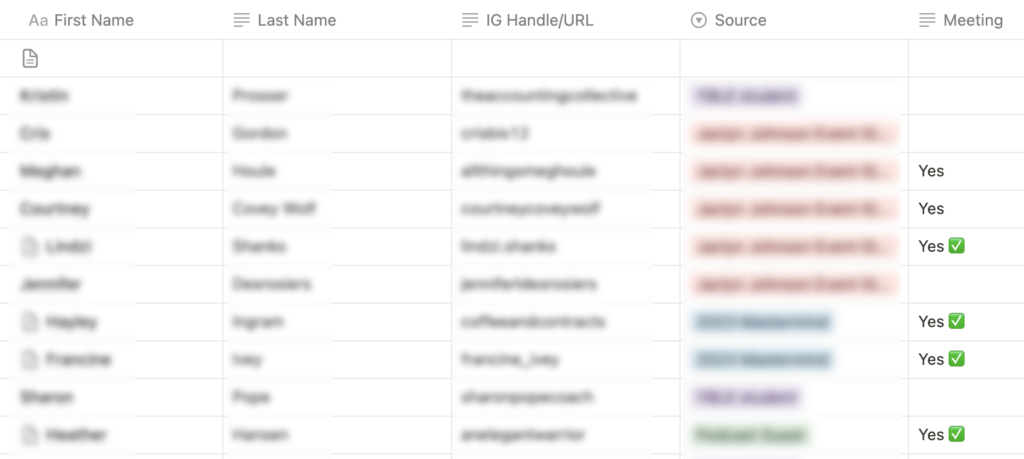This screenshot has width=1024, height=459.
Task: Click the select icon beside Source header
Action: (x=698, y=20)
